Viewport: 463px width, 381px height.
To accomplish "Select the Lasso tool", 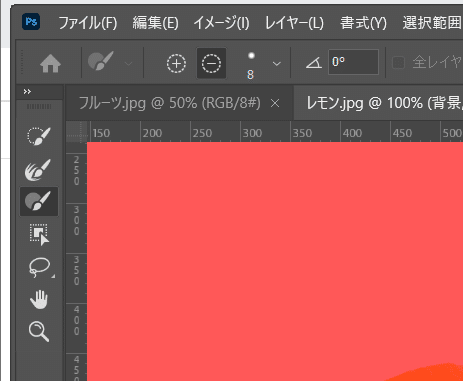I will coord(40,267).
